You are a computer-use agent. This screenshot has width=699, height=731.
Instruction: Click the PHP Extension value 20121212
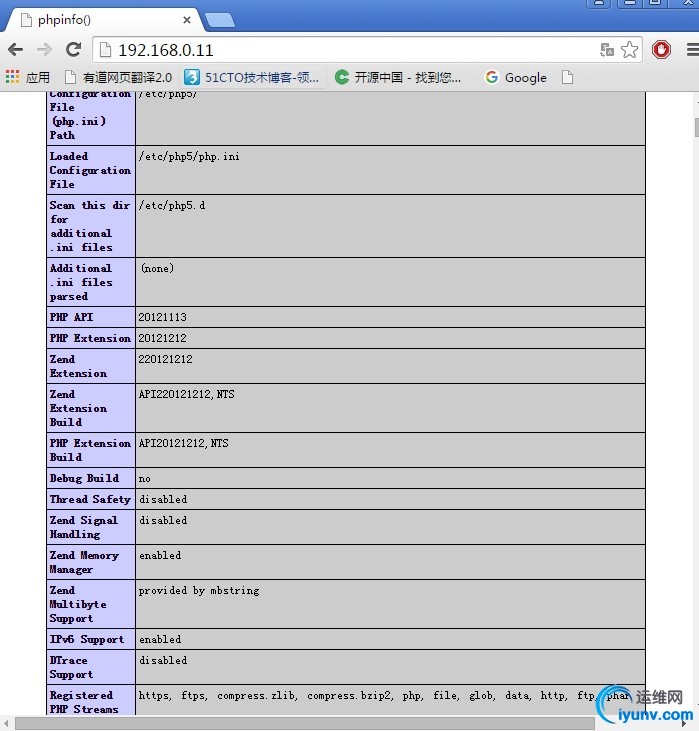[x=162, y=338]
